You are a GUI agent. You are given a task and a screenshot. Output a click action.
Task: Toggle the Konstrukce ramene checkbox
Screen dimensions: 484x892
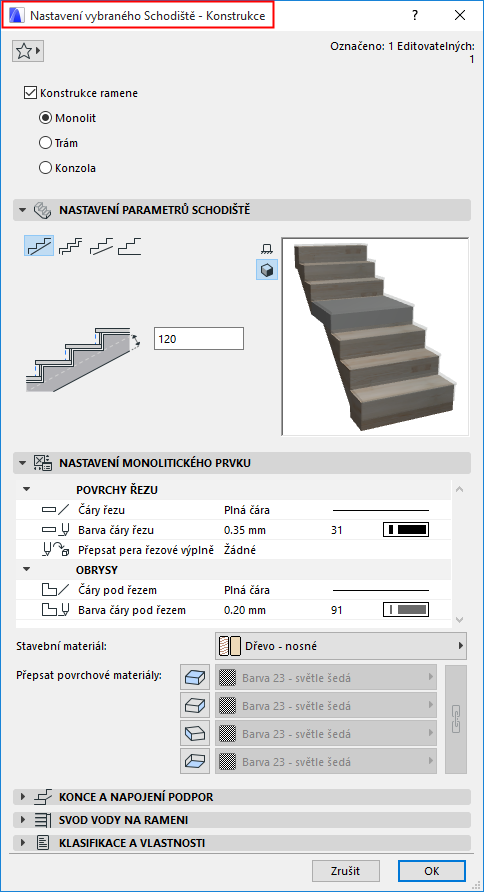pyautogui.click(x=30, y=93)
